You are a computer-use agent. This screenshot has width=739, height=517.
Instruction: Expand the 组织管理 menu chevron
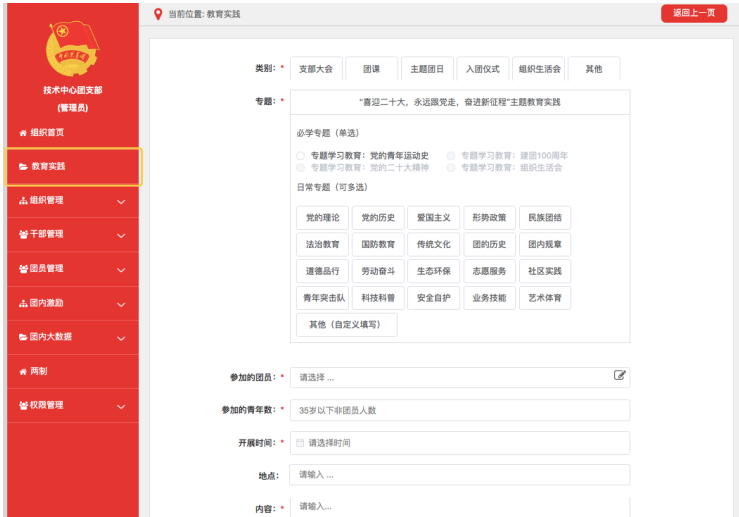(x=121, y=202)
